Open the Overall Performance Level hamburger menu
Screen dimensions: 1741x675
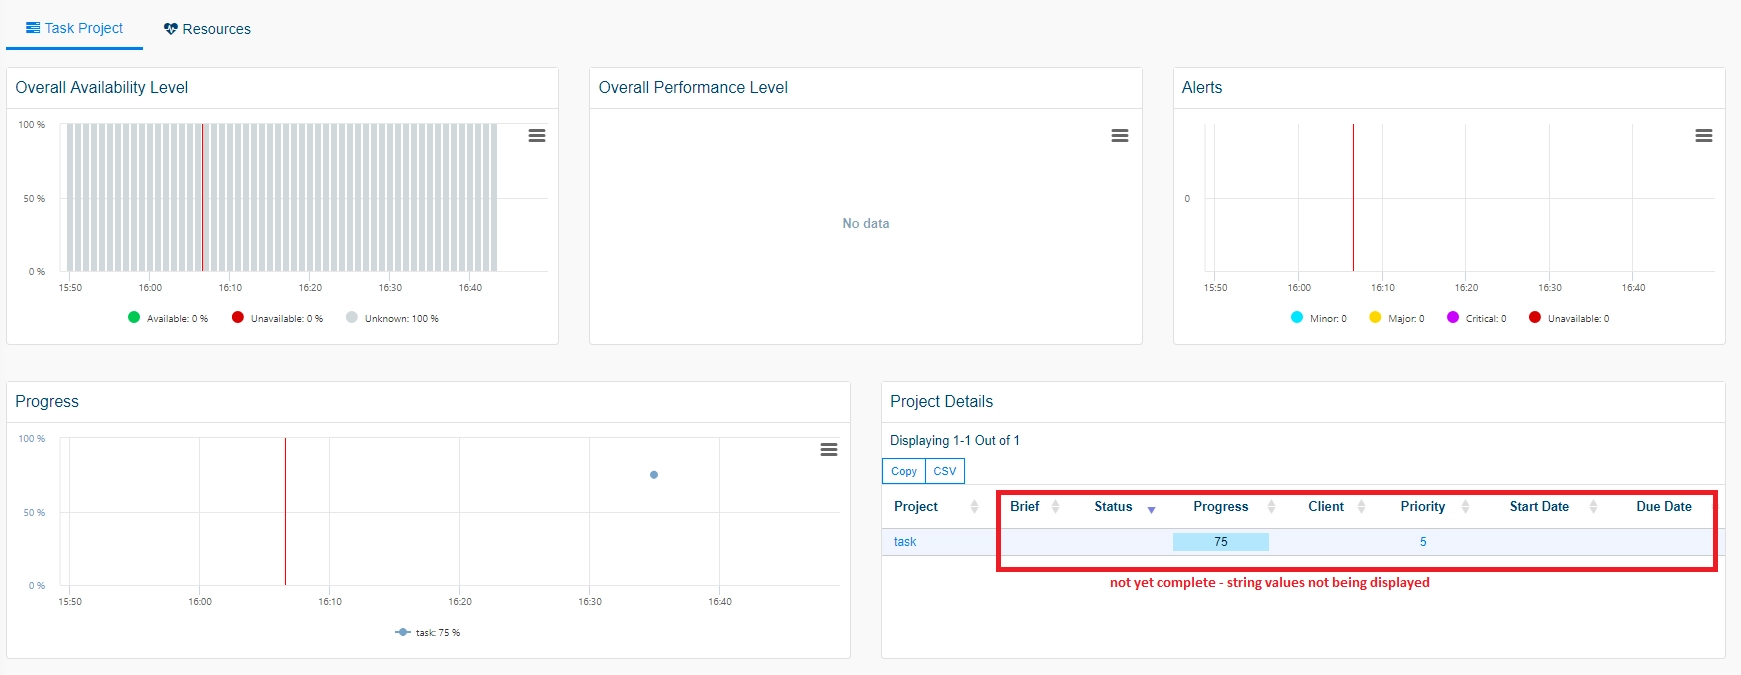1120,136
